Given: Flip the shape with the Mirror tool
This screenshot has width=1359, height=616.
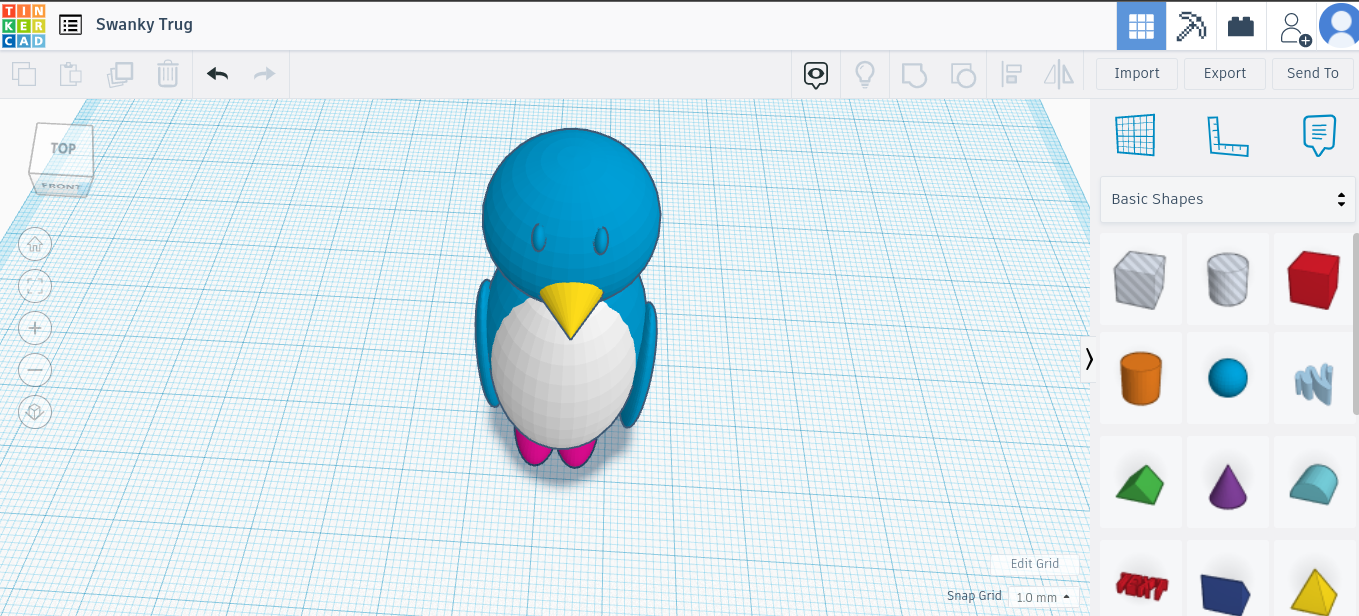Looking at the screenshot, I should [x=1059, y=73].
